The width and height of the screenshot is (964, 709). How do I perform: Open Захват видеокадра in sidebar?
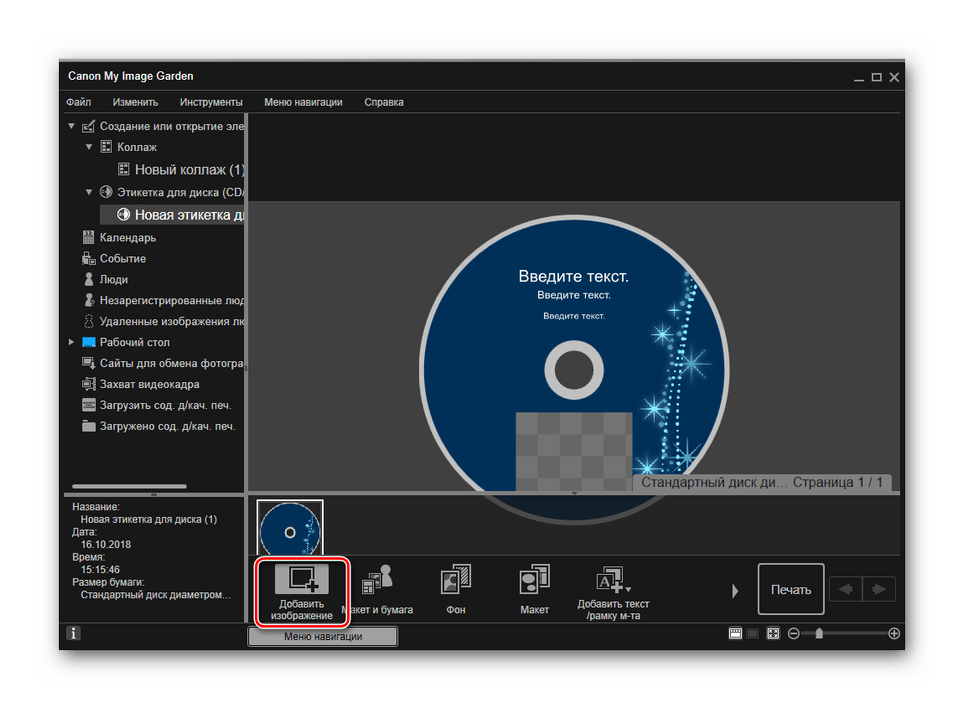[x=149, y=384]
